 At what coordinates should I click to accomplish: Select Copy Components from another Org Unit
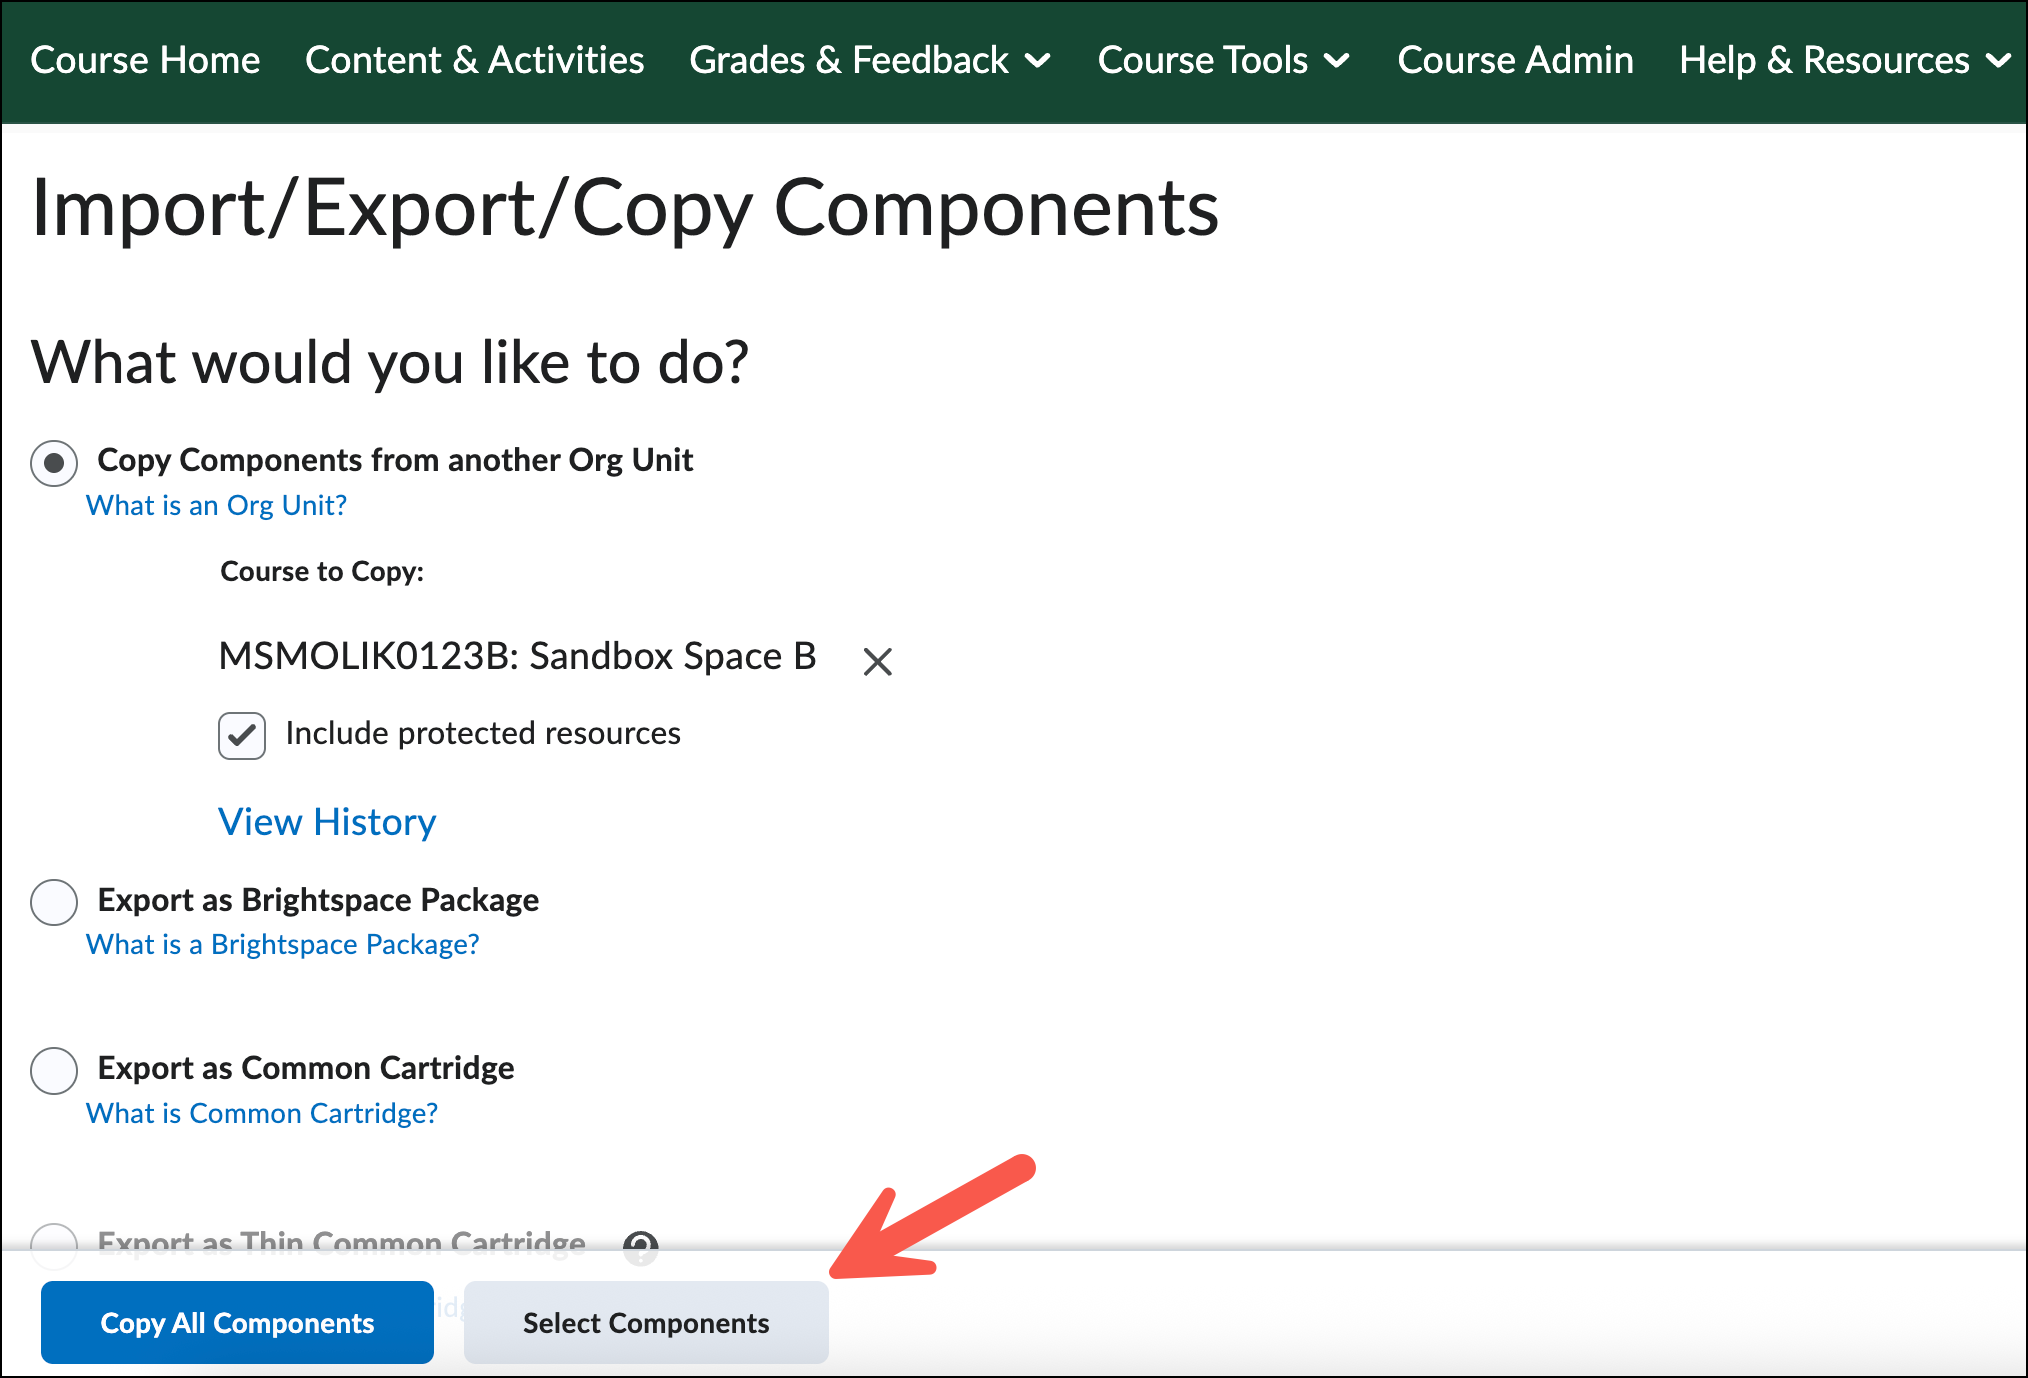54,463
